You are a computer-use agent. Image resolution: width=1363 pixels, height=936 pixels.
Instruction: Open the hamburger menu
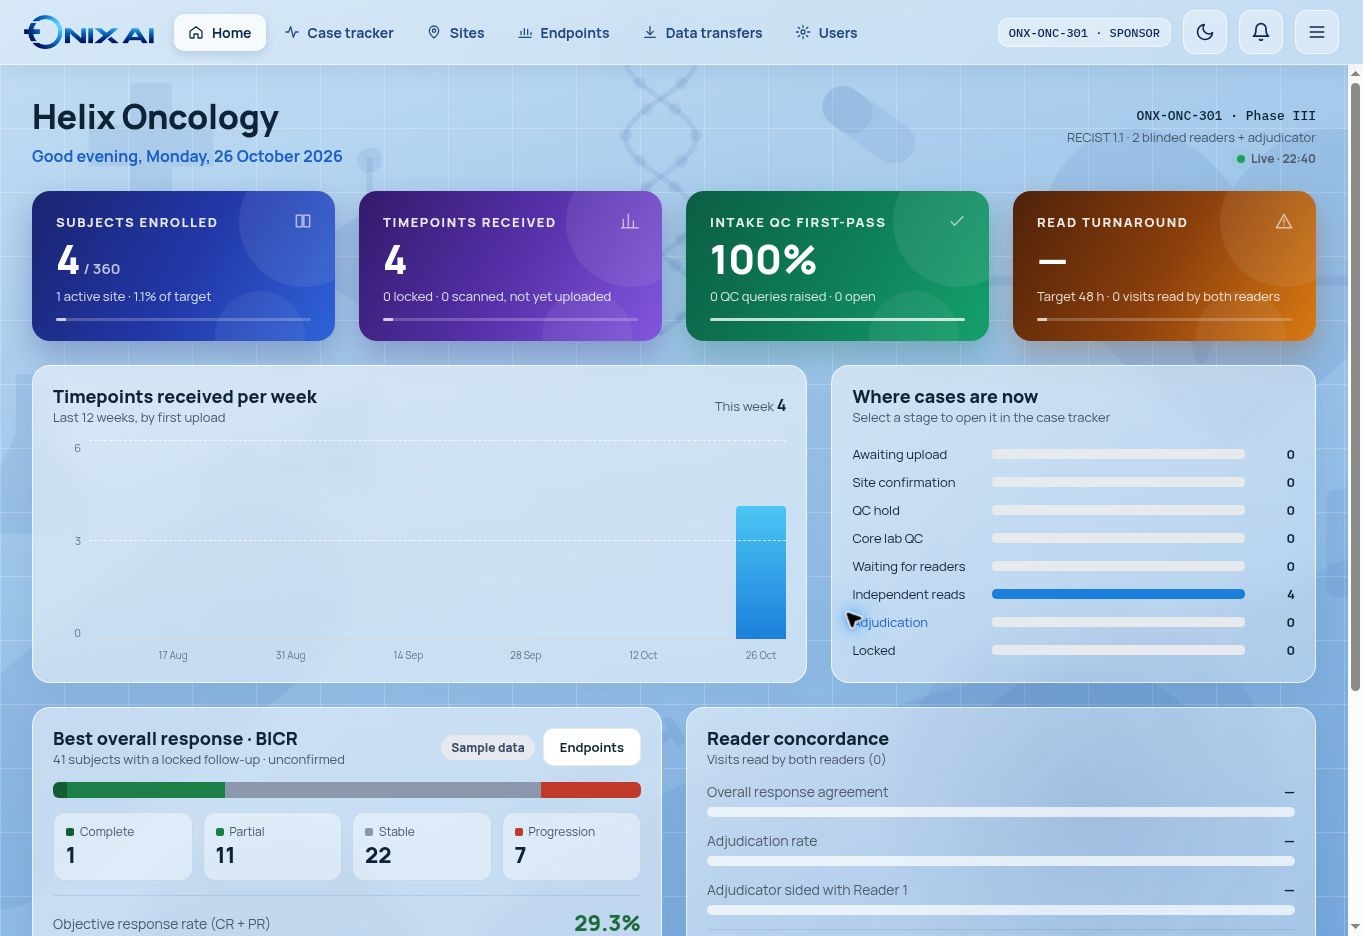[1317, 33]
